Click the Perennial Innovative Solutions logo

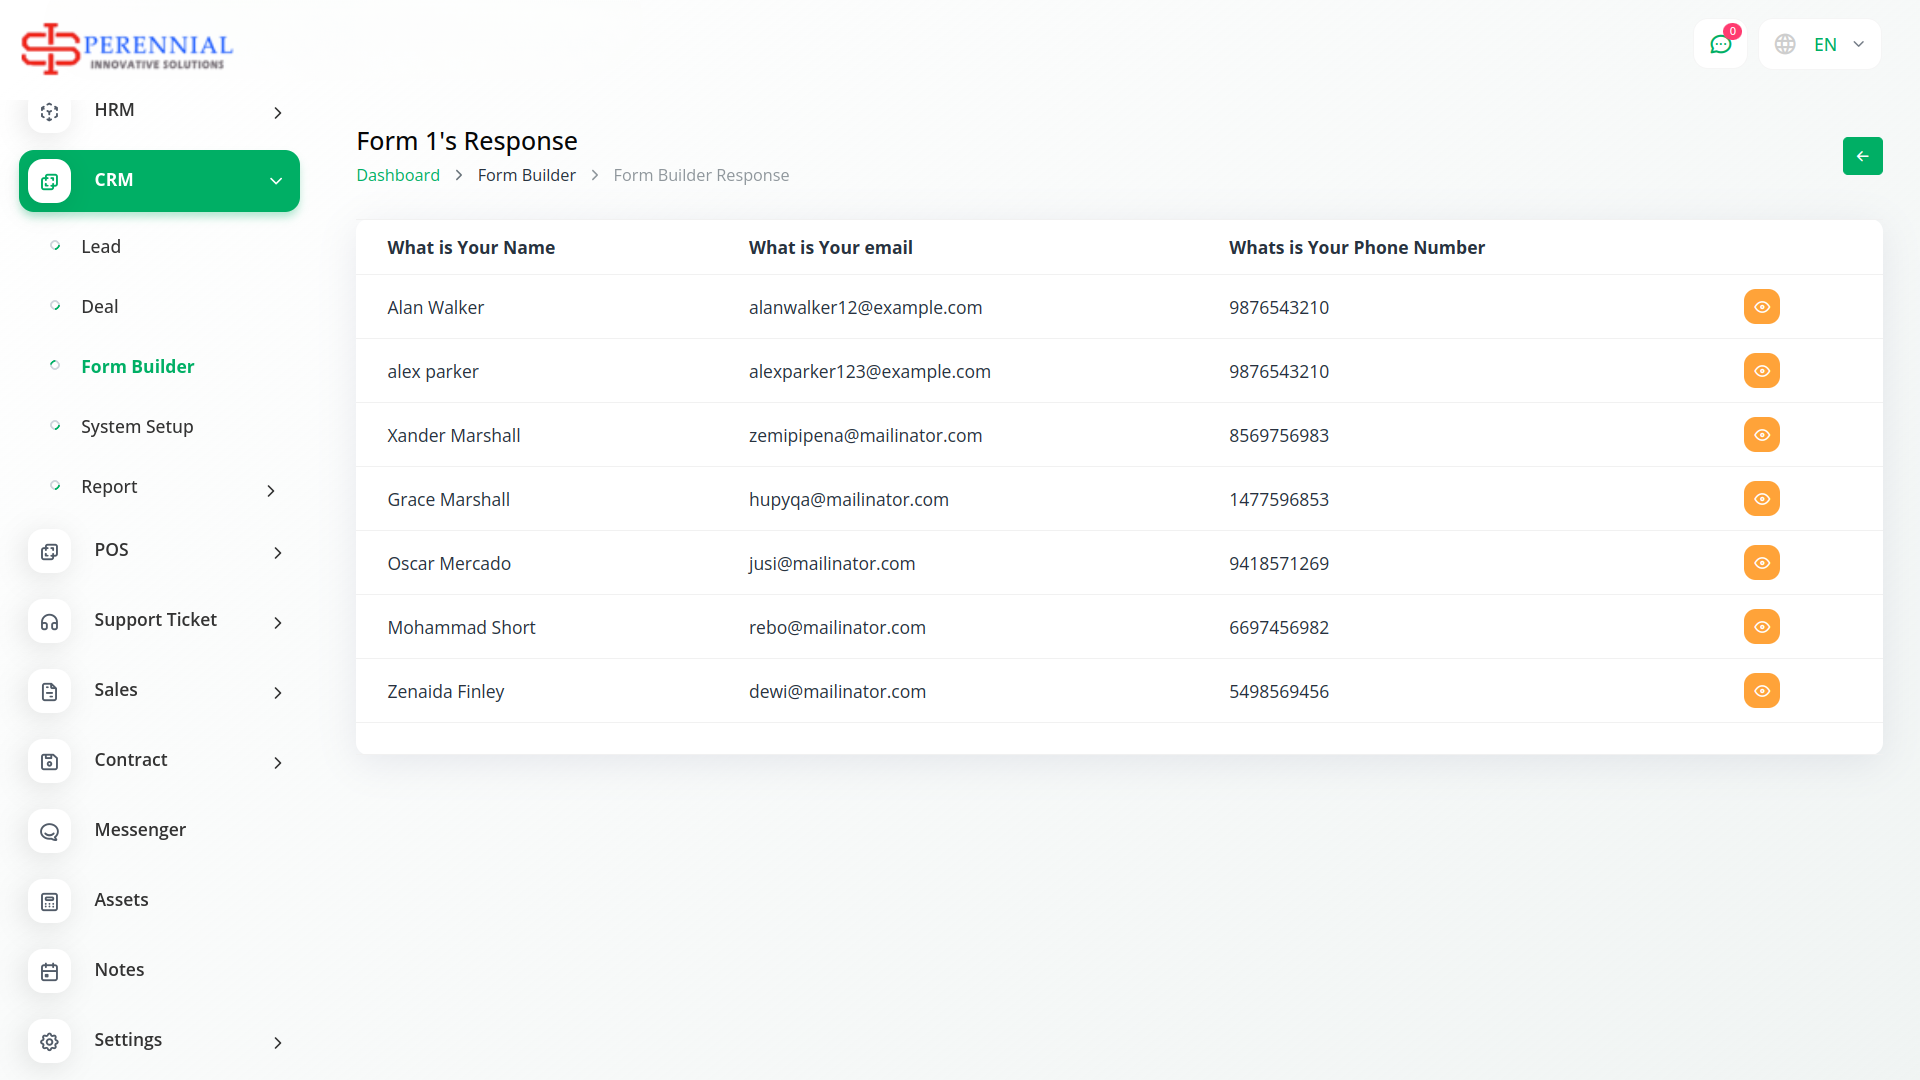coord(127,48)
